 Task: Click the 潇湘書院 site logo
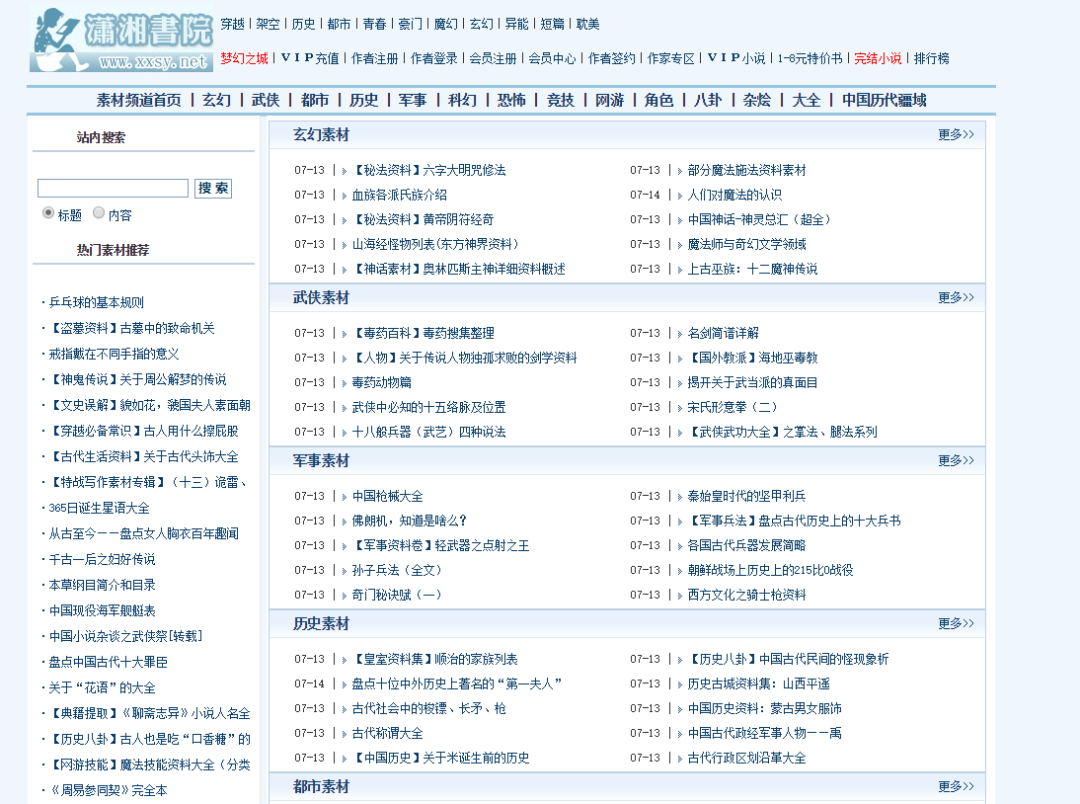pyautogui.click(x=121, y=40)
